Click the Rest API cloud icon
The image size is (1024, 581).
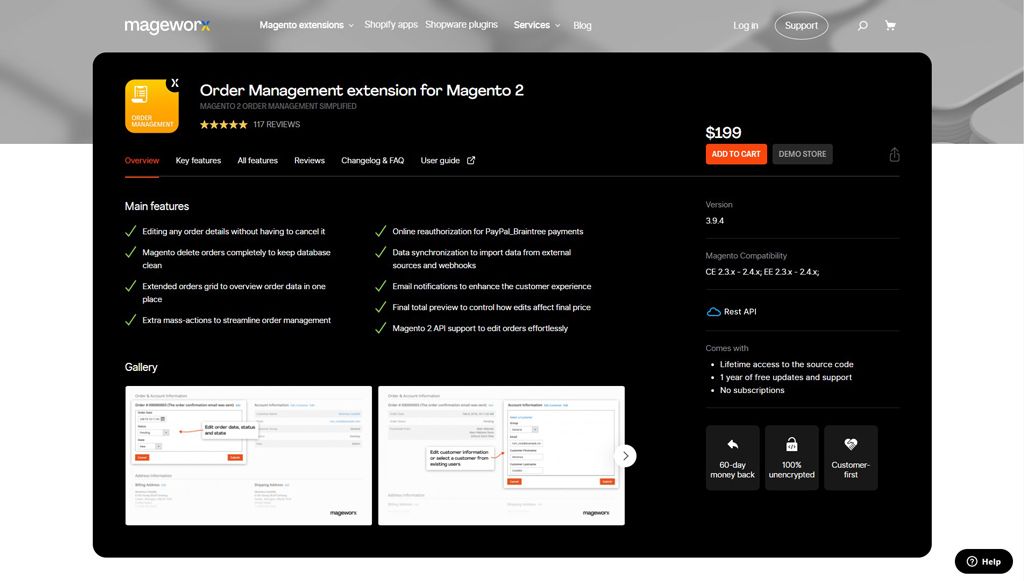[x=712, y=311]
